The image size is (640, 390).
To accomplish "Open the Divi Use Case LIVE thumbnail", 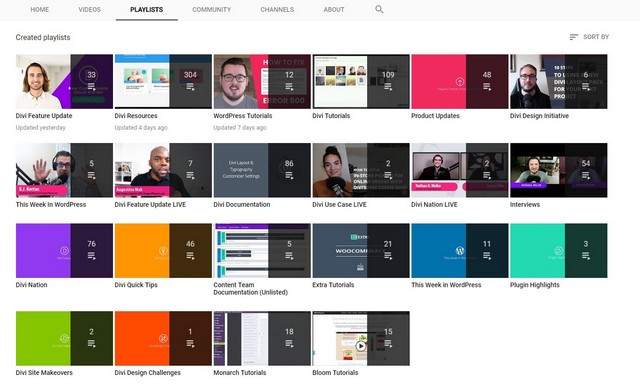I will (x=360, y=170).
